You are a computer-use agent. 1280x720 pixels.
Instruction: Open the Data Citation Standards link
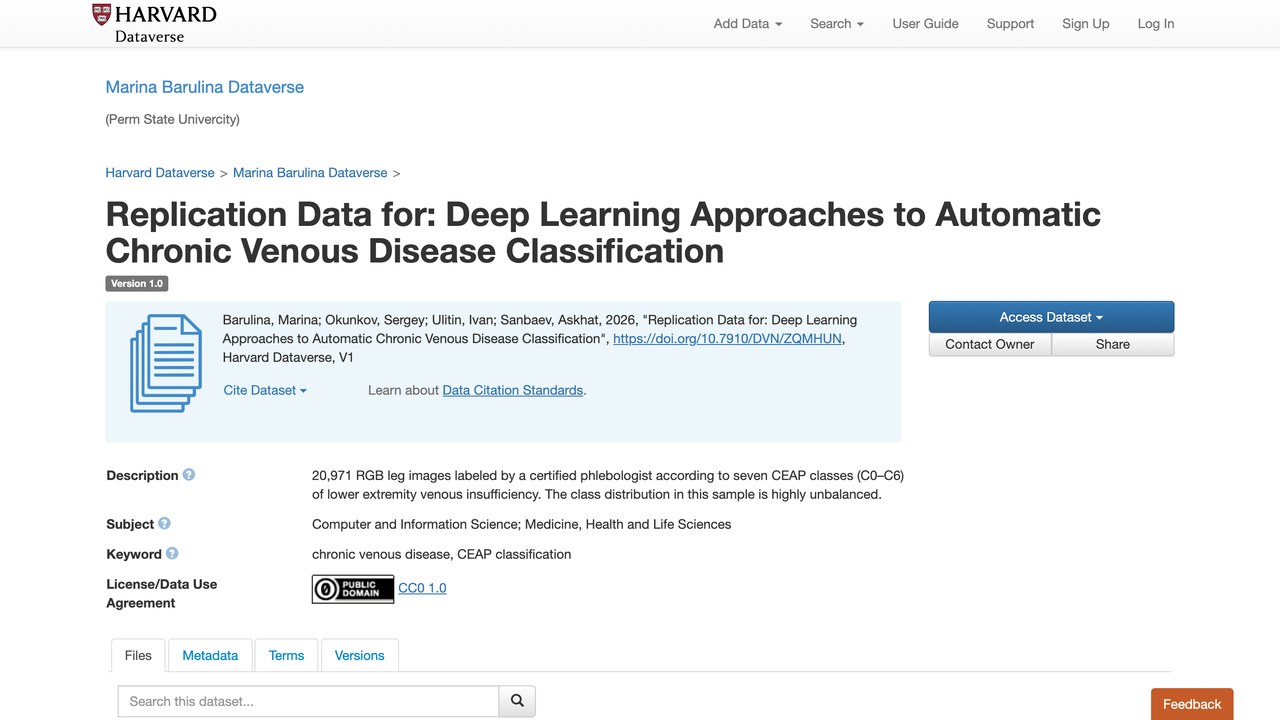(x=513, y=390)
